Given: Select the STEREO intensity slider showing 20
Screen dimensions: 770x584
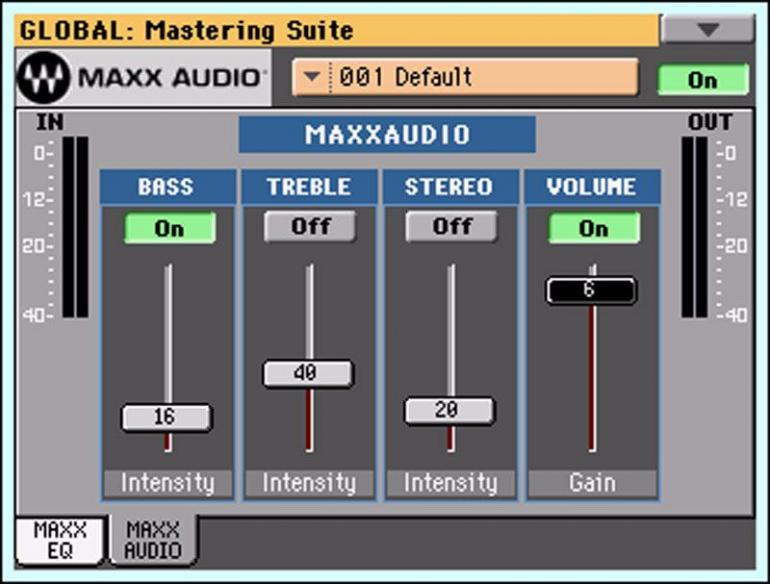Looking at the screenshot, I should pyautogui.click(x=449, y=410).
